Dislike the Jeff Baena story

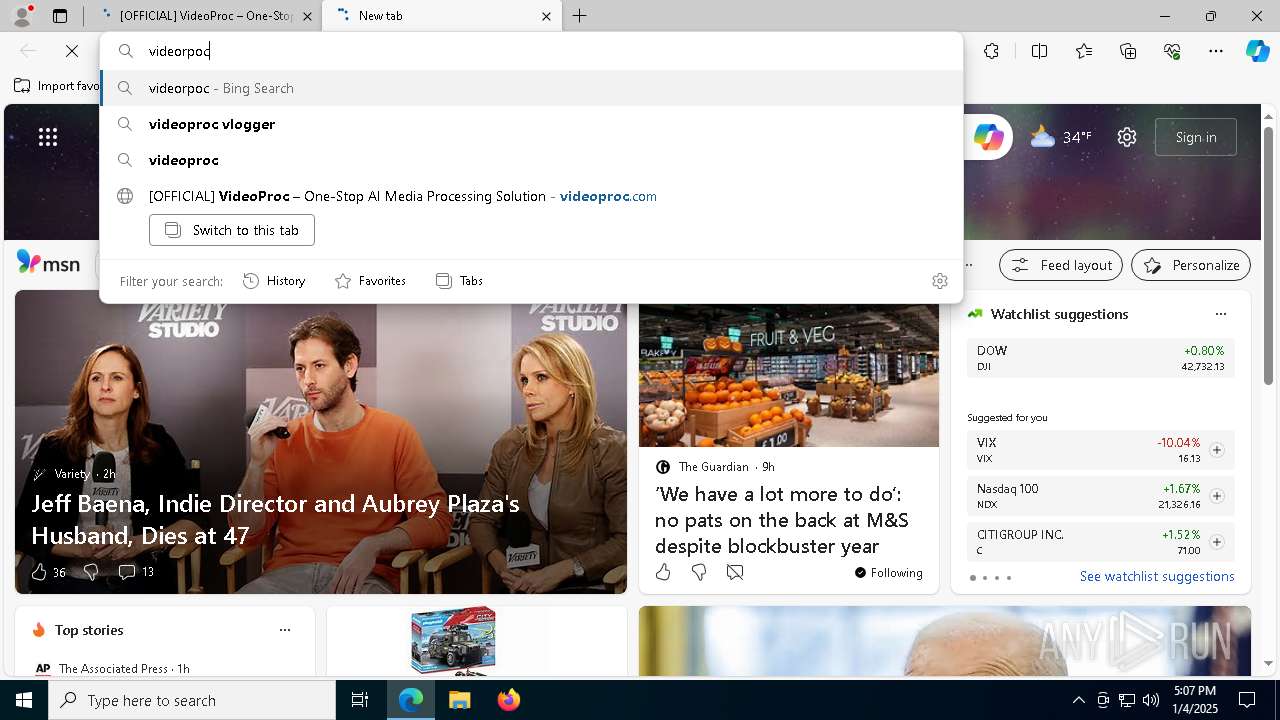91,572
